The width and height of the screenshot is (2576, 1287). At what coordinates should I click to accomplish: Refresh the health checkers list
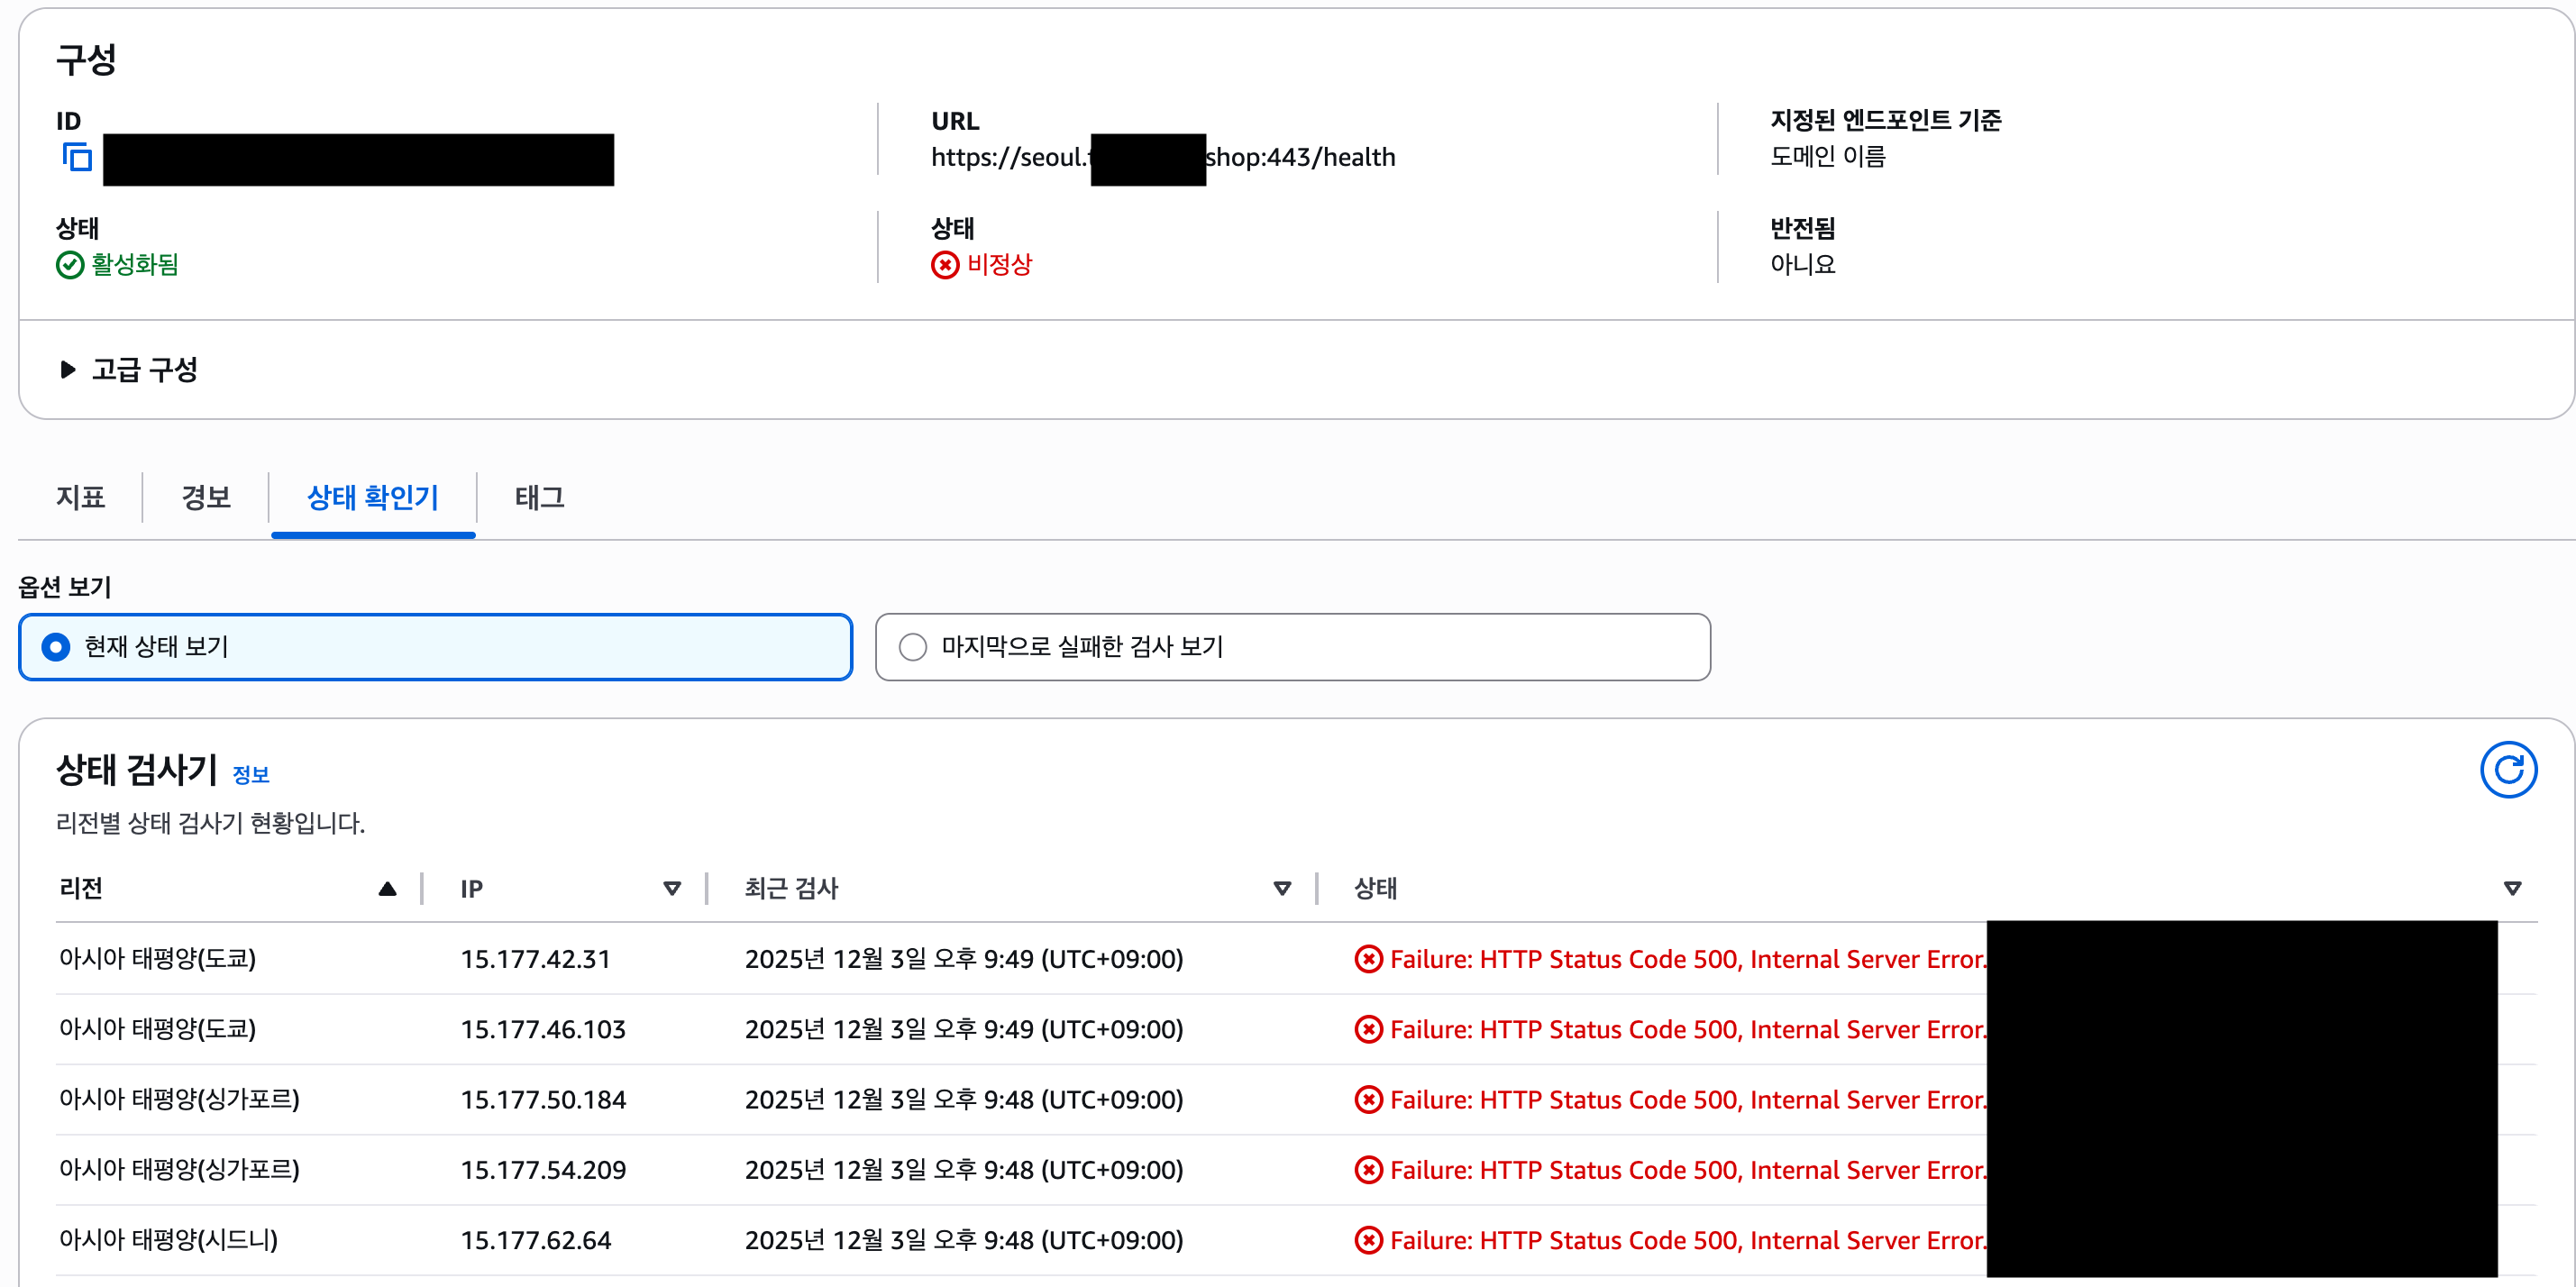pos(2507,769)
